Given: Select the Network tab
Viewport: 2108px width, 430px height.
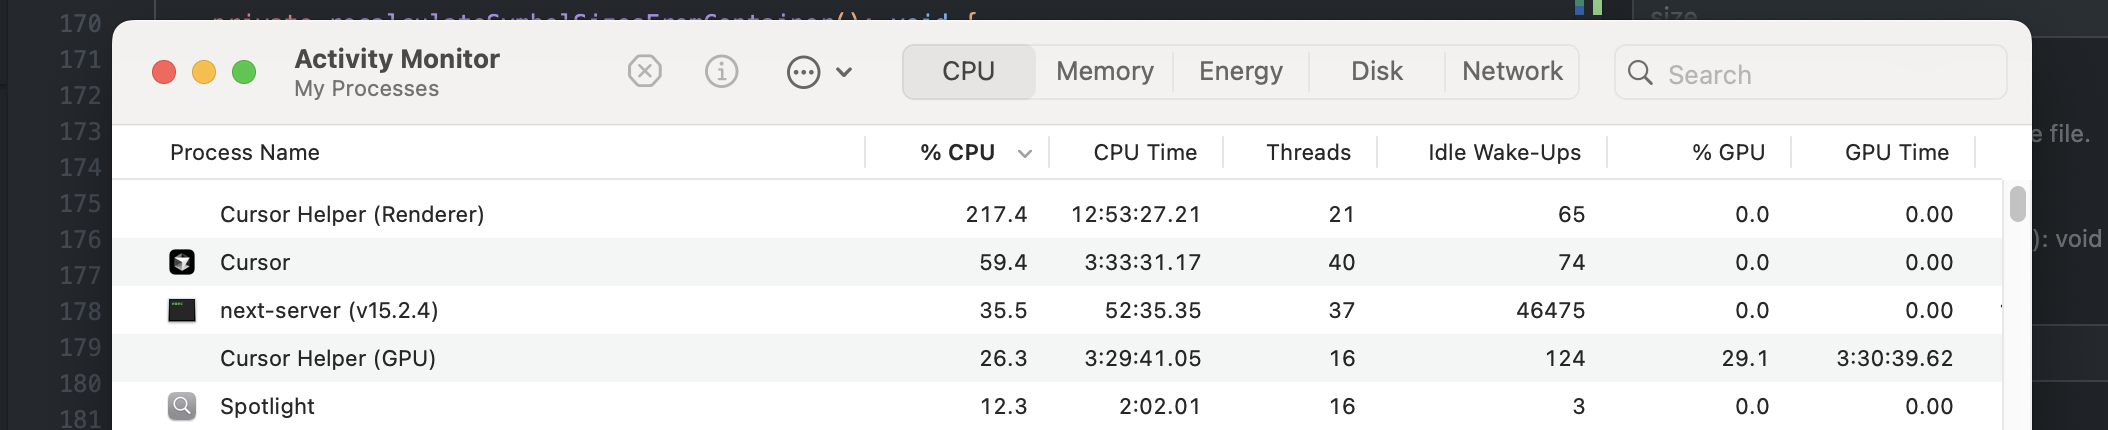Looking at the screenshot, I should pos(1511,72).
